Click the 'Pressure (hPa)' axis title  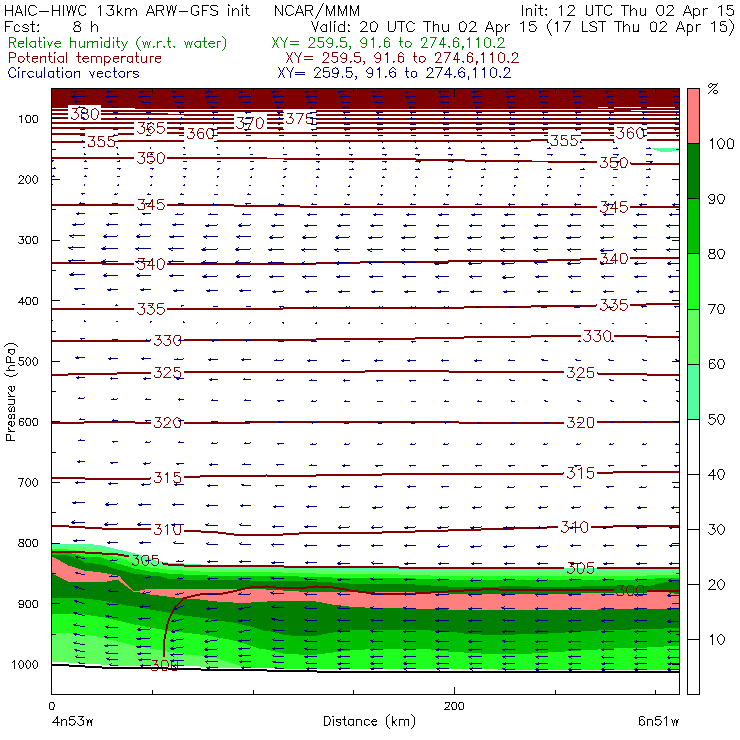coord(11,392)
